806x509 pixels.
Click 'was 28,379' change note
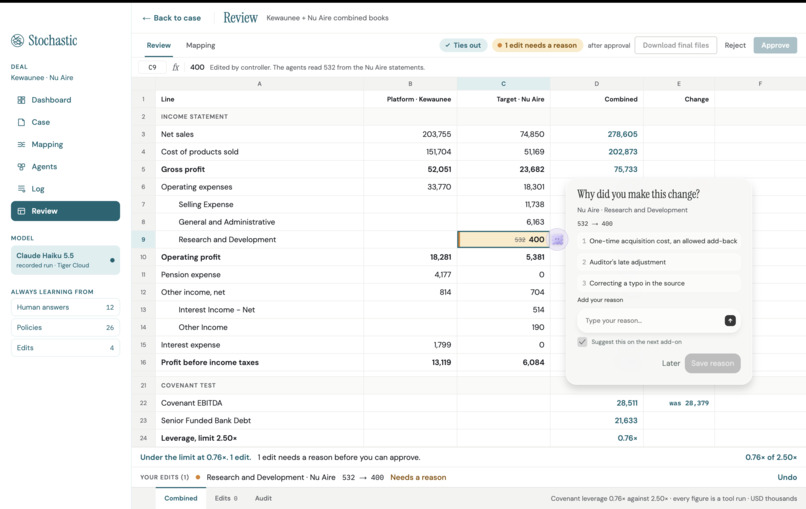(x=688, y=403)
